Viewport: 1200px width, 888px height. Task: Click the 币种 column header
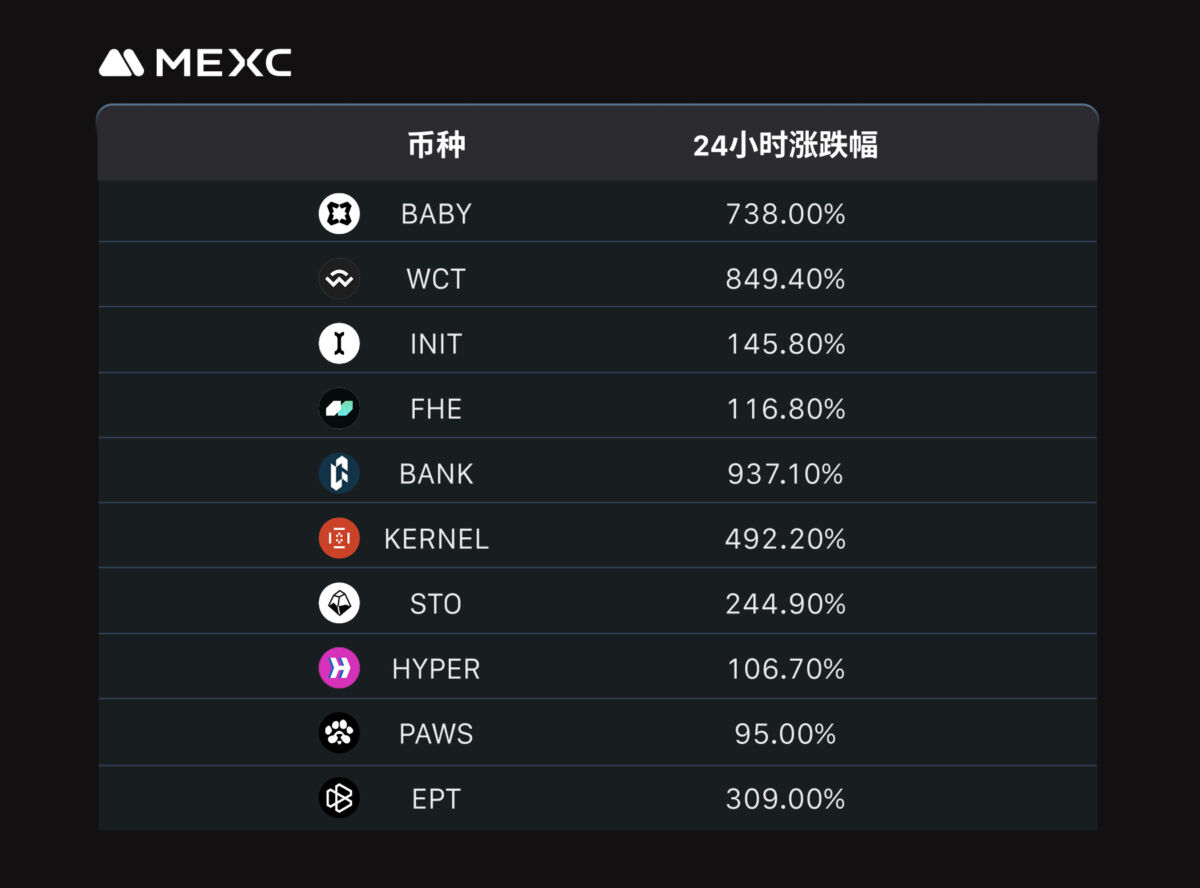coord(436,146)
